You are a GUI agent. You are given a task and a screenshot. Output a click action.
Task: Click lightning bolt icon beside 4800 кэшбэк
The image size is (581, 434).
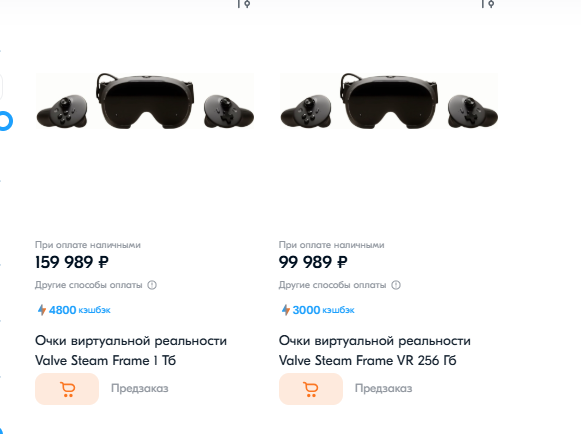(x=42, y=310)
